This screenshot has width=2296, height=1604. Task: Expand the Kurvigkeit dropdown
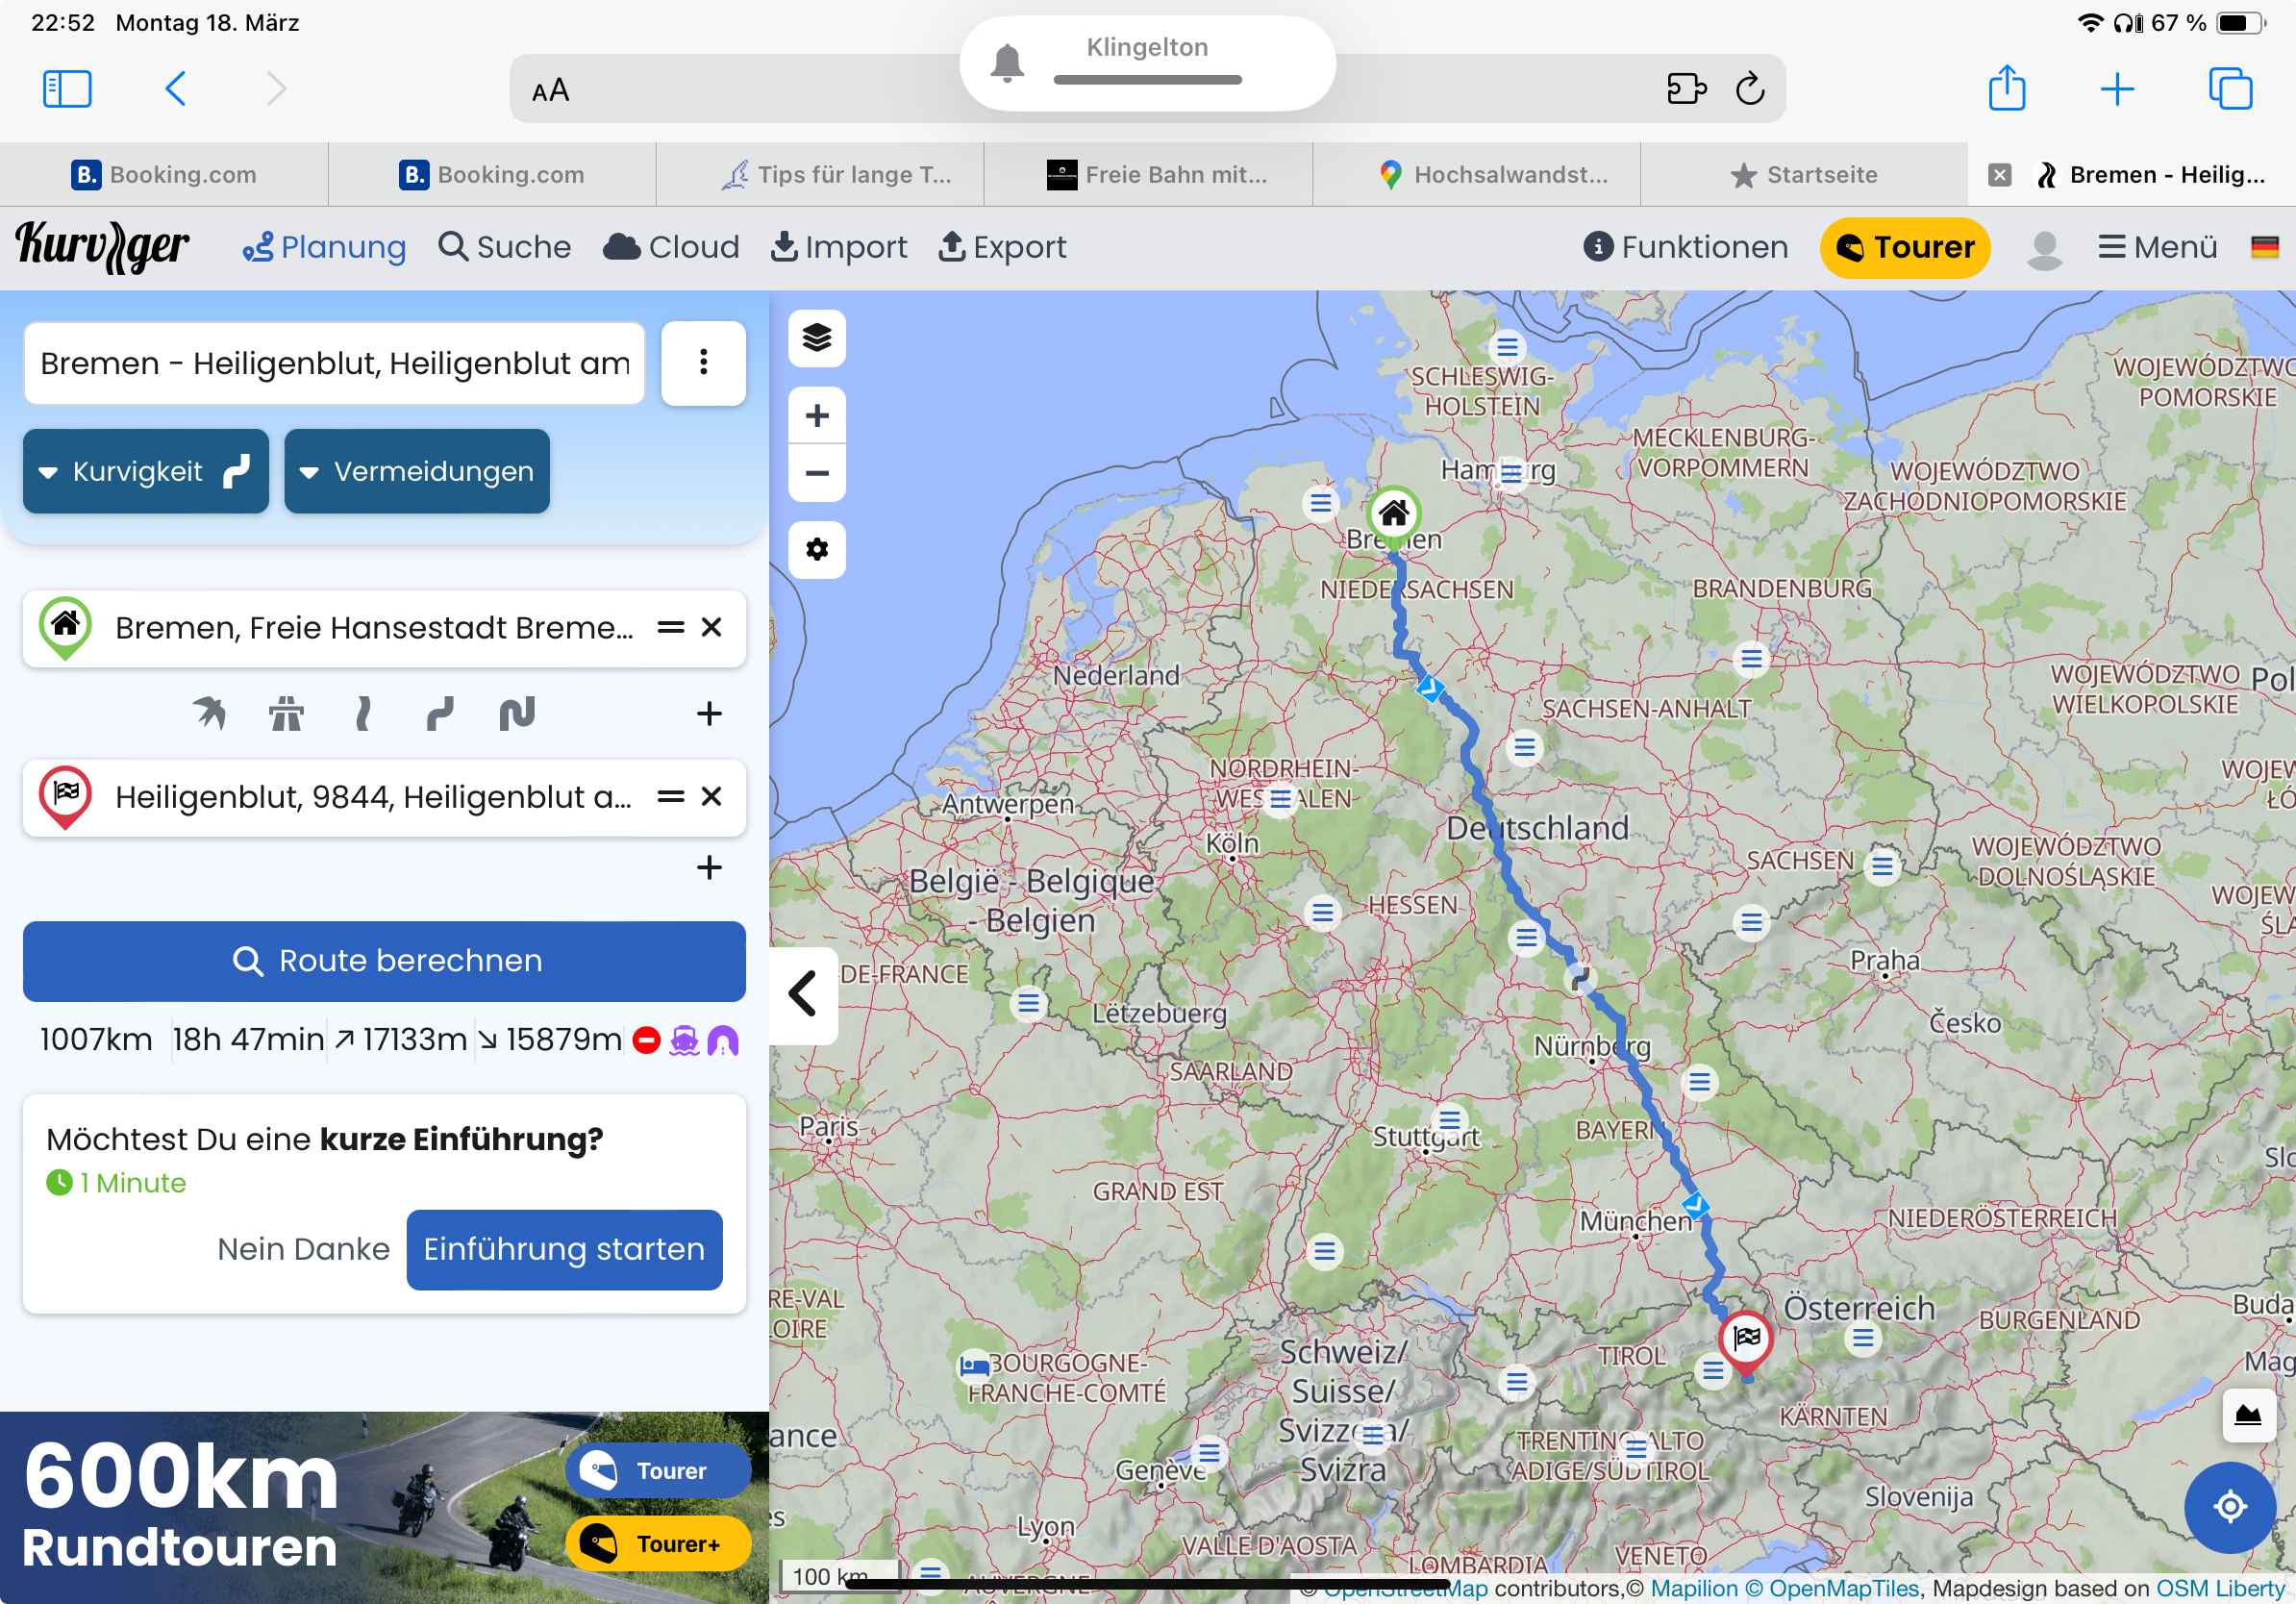pyautogui.click(x=146, y=471)
